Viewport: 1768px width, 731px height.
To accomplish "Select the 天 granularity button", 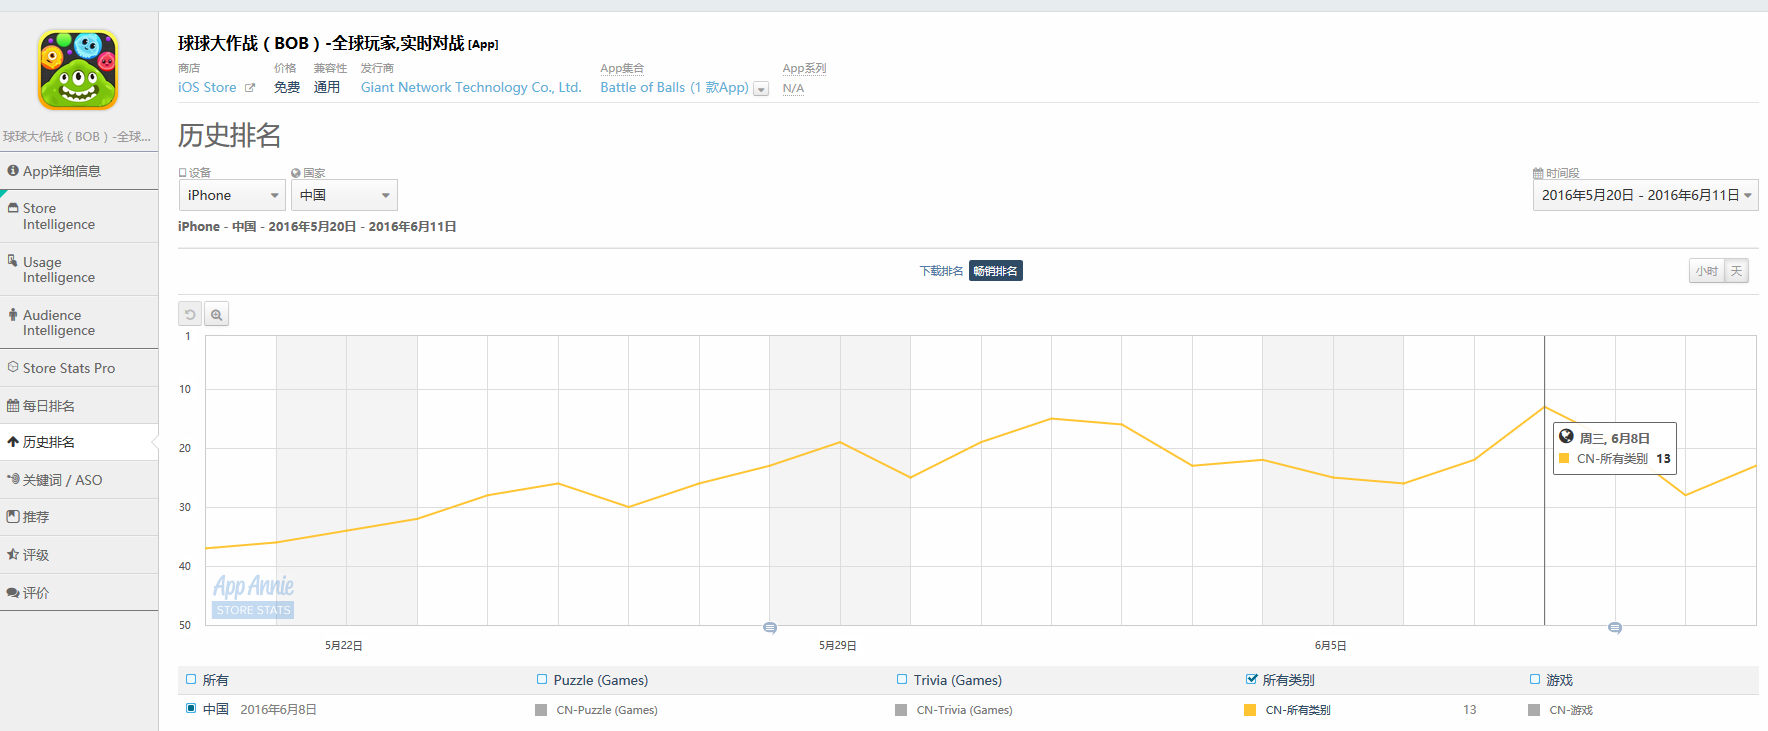I will [1736, 271].
